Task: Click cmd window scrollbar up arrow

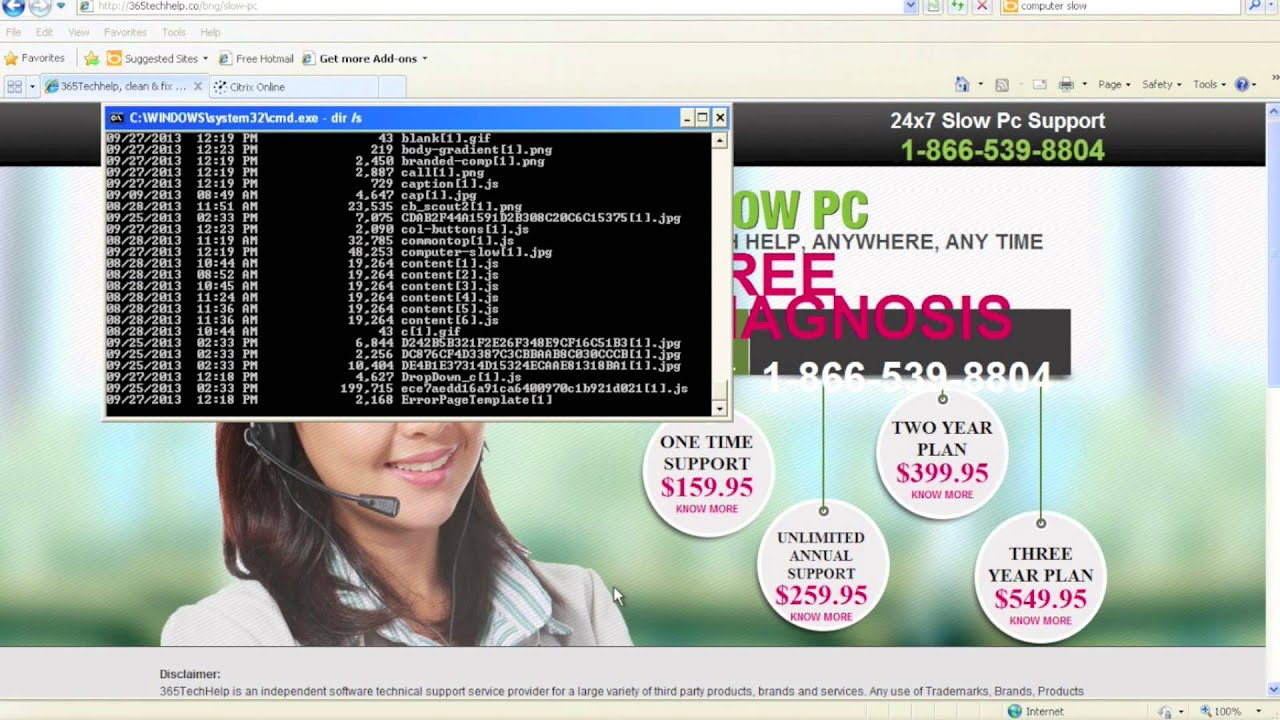Action: pos(719,141)
